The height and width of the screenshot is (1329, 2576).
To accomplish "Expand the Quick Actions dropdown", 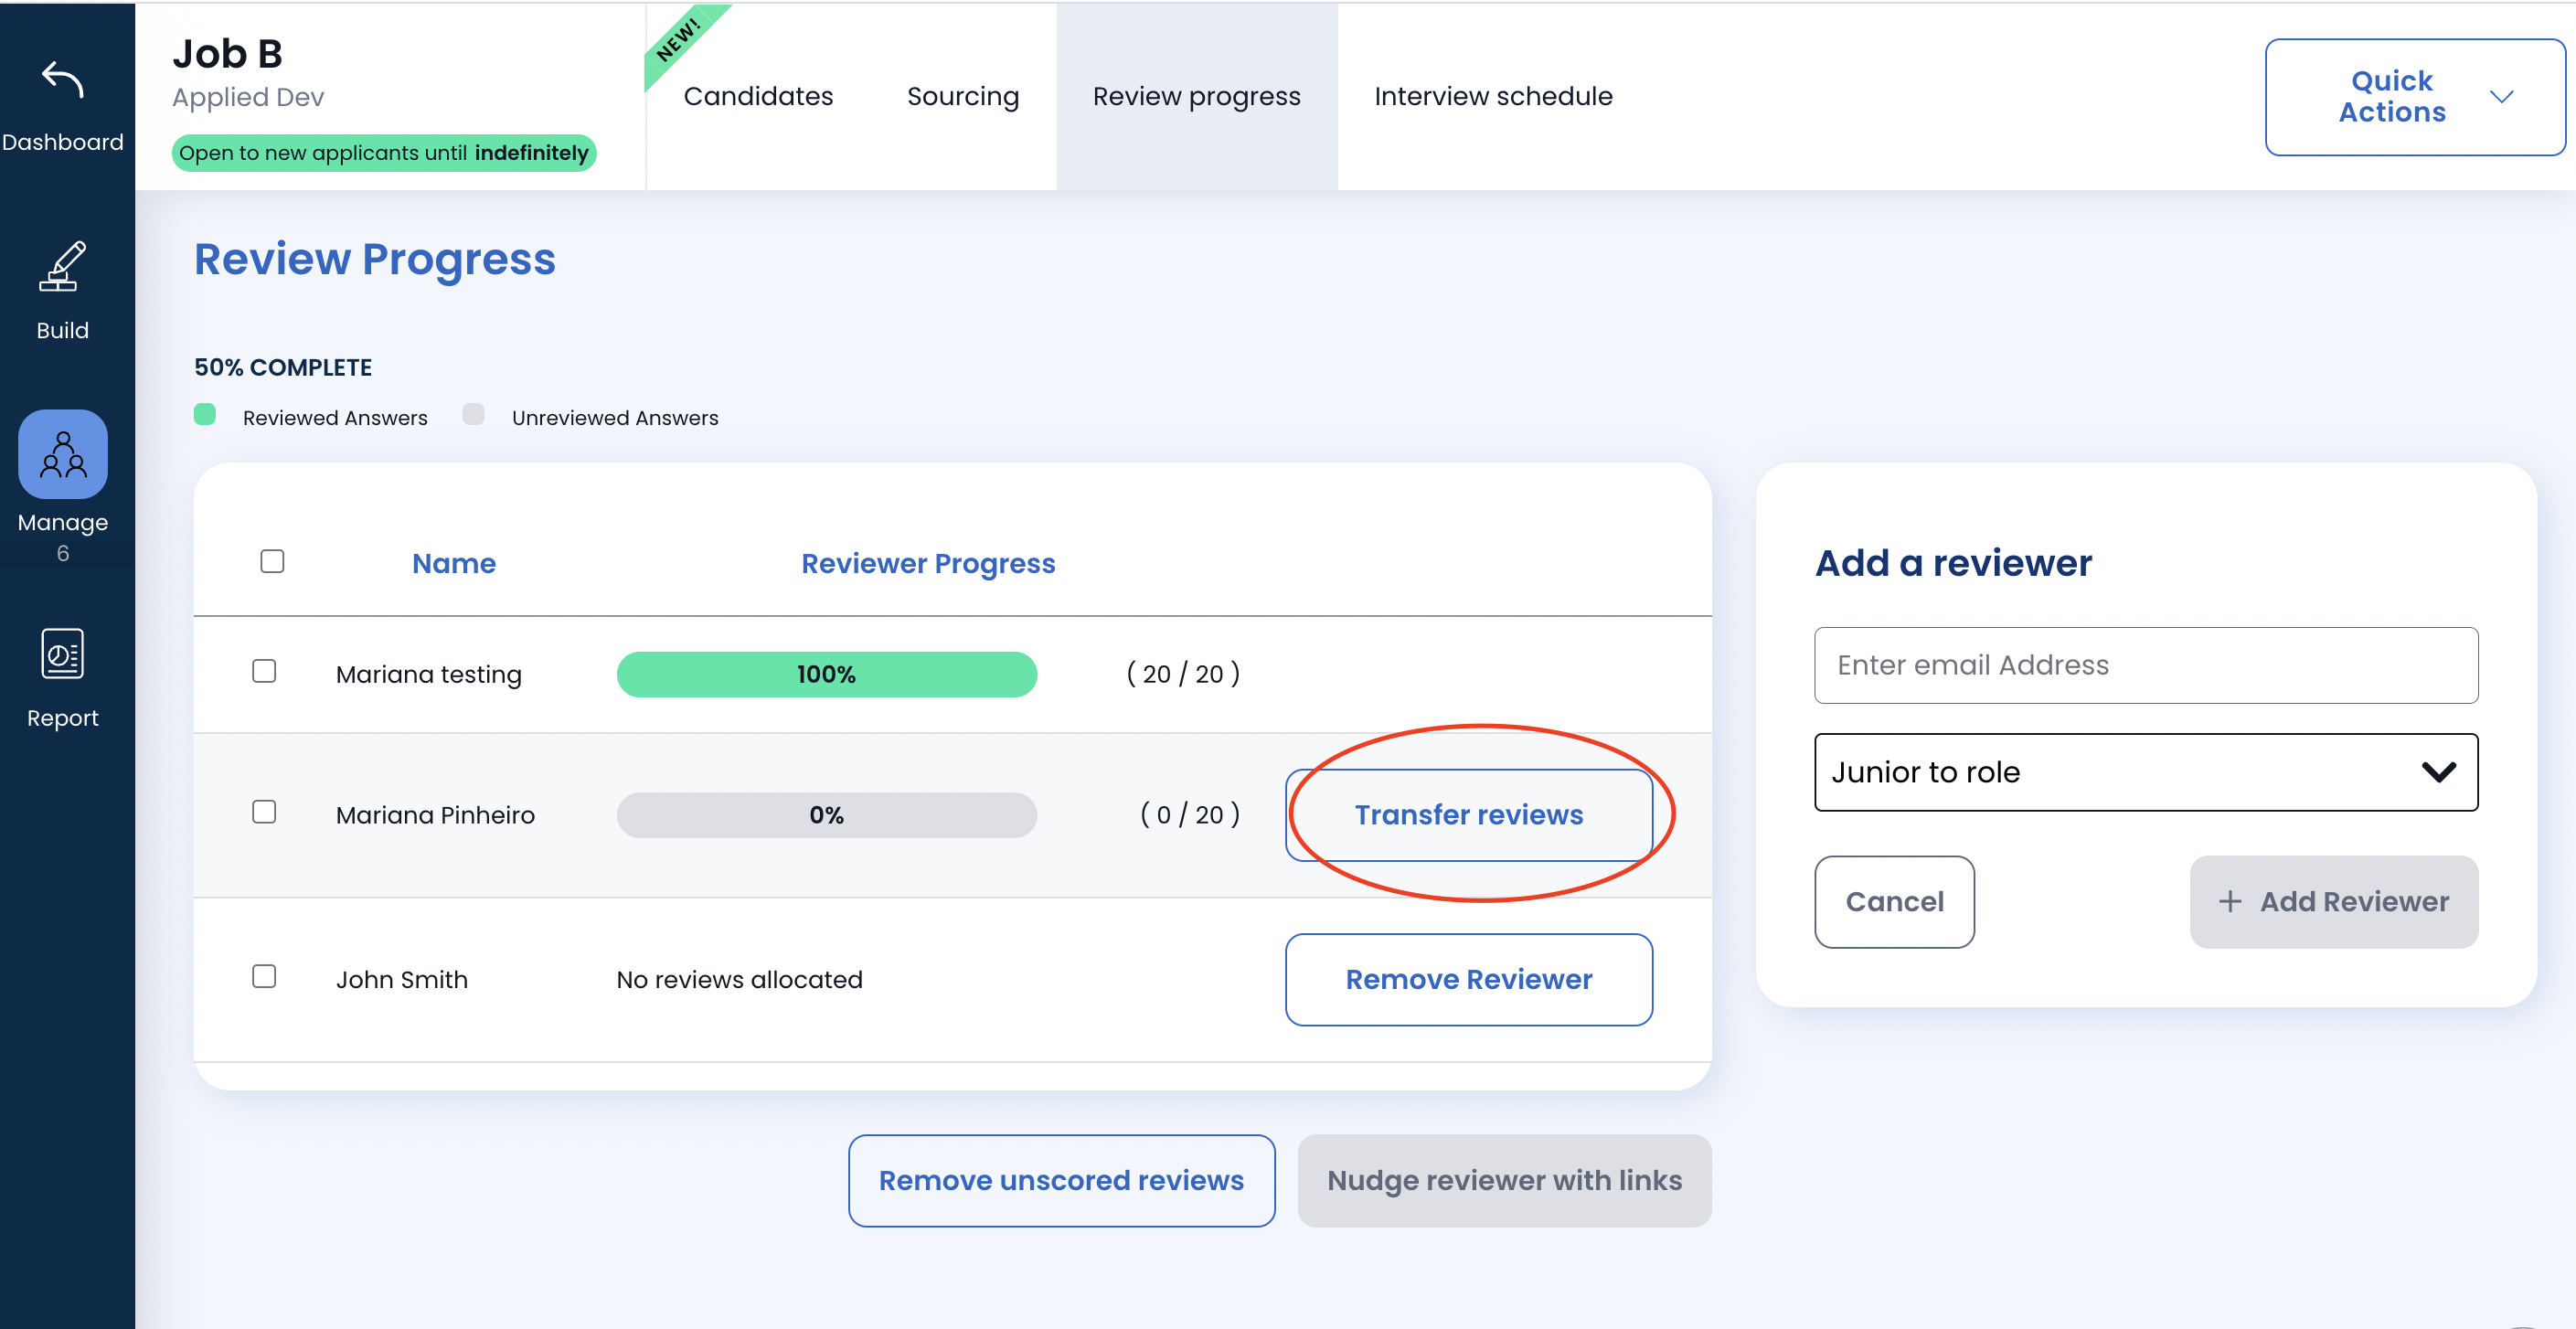I will coord(2414,97).
